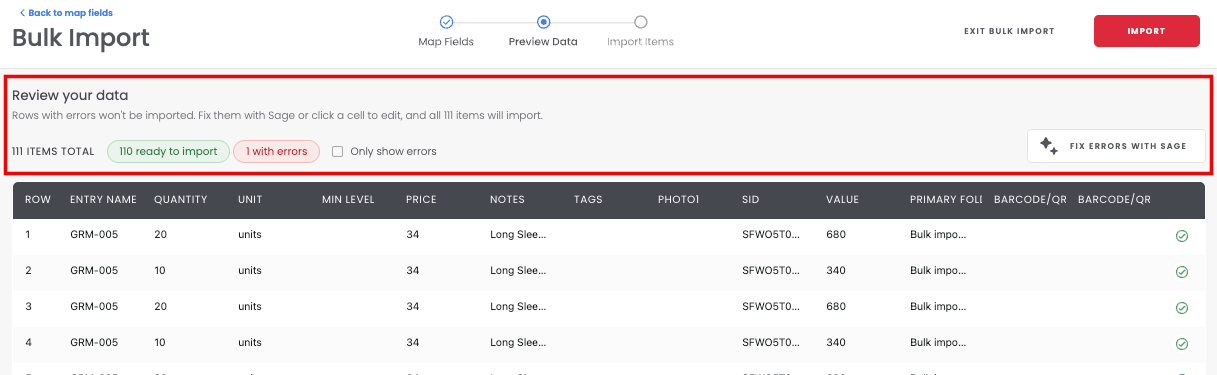Click the red Import button
Viewport: 1217px width, 375px height.
pyautogui.click(x=1146, y=31)
